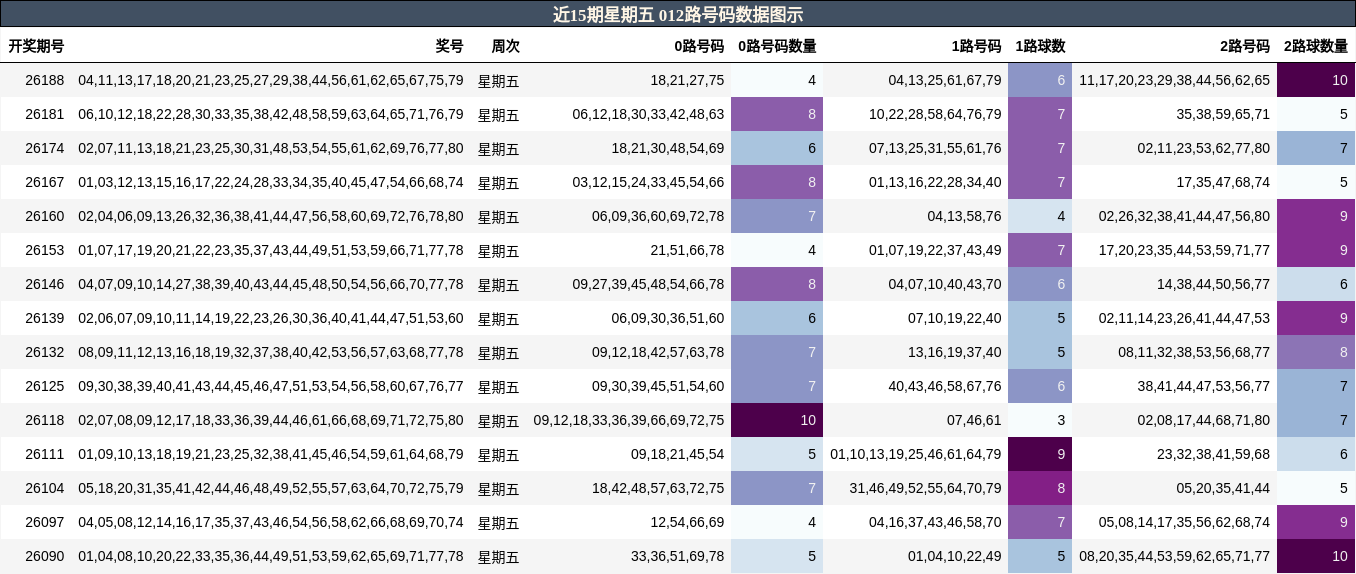Click dark purple count 10 in row 26118

coord(777,420)
